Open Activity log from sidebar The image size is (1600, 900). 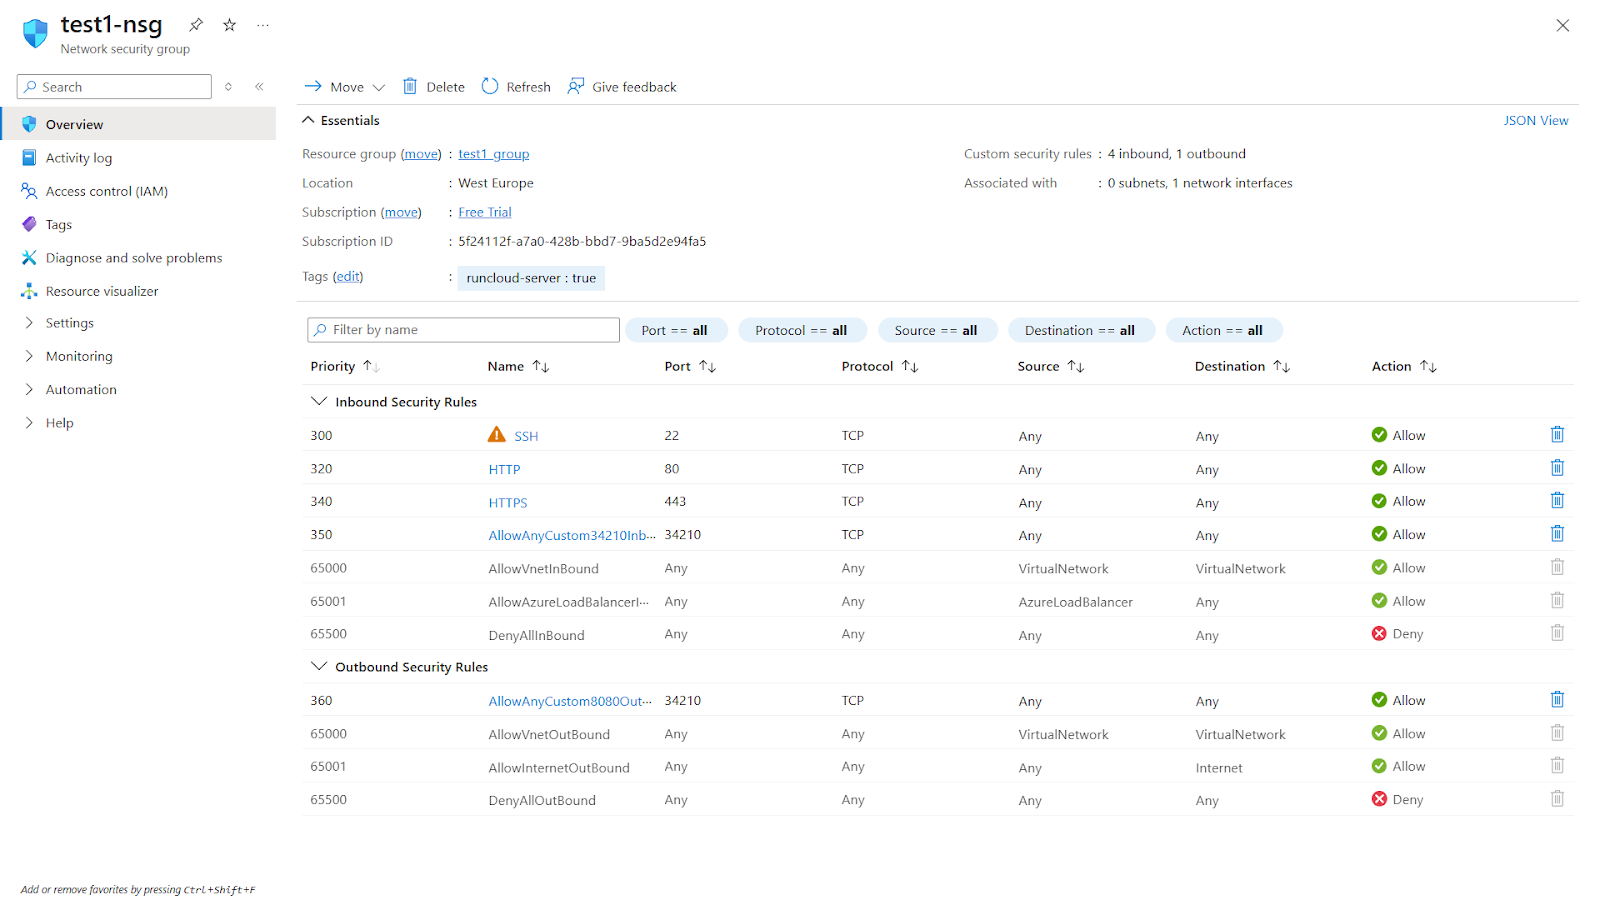(x=78, y=158)
